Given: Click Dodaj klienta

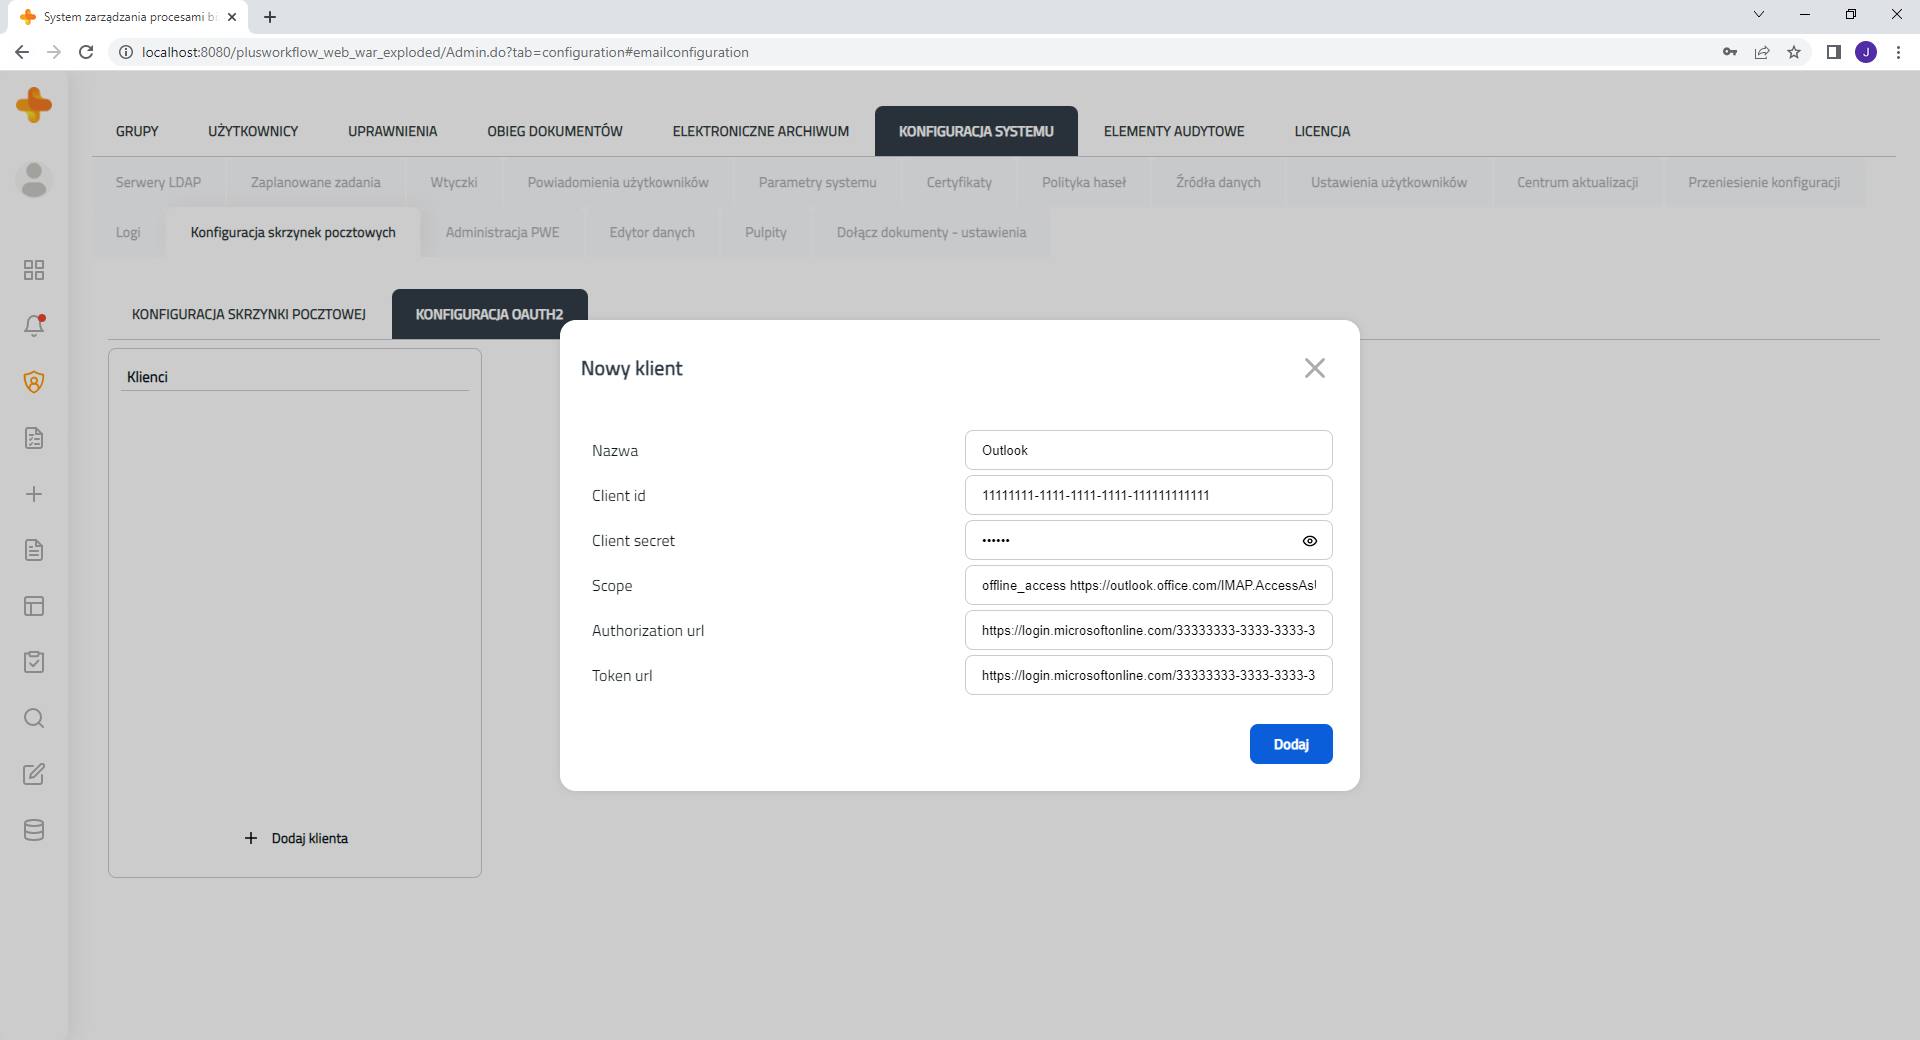Looking at the screenshot, I should pyautogui.click(x=296, y=838).
